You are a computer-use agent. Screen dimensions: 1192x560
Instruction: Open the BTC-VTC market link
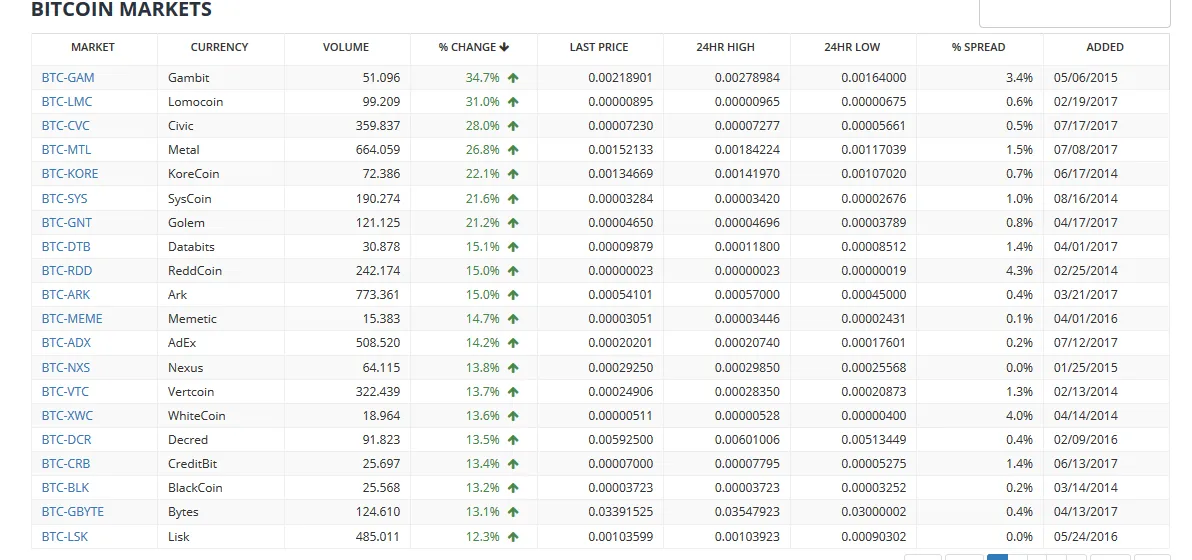(65, 392)
